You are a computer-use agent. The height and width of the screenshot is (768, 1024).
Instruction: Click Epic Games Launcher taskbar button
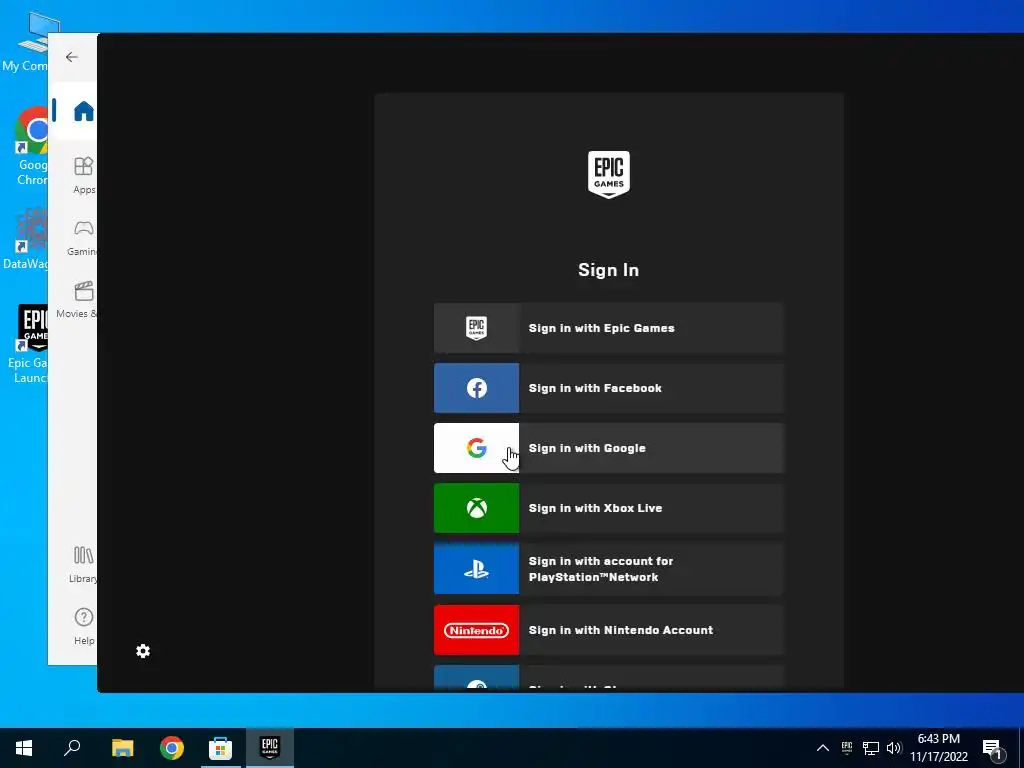pos(270,748)
